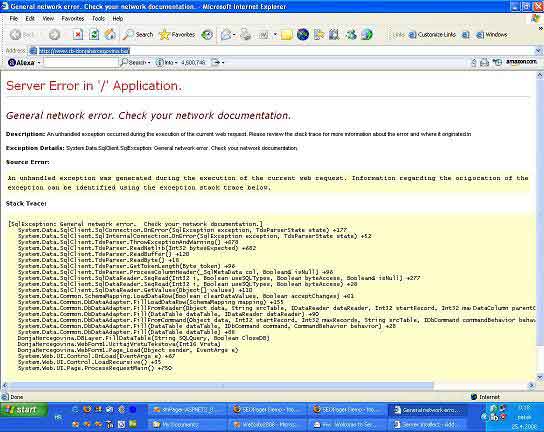
Task: Click the 'Source Error:' label
Action: click(28, 162)
